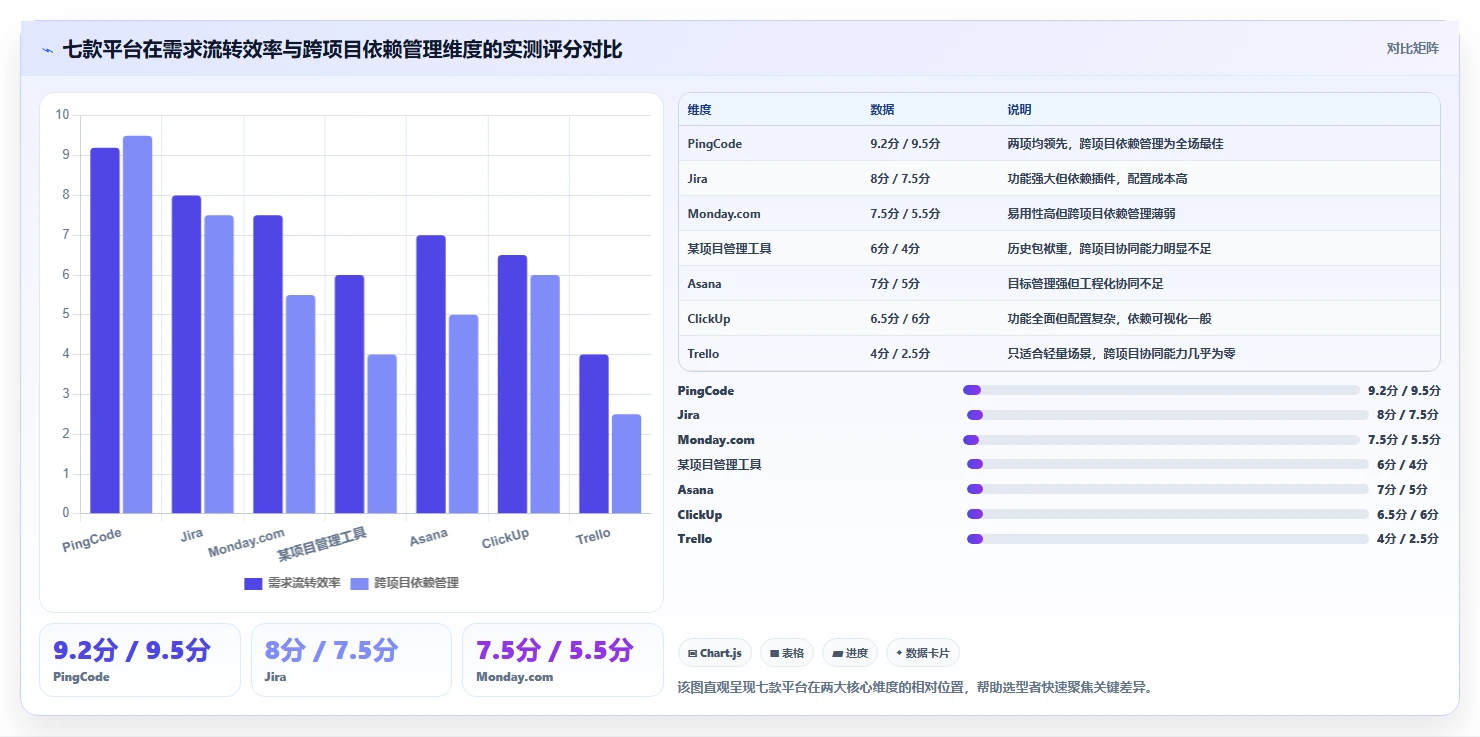This screenshot has width=1480, height=737.
Task: Select Trello's dark bar in chart
Action: pyautogui.click(x=594, y=435)
